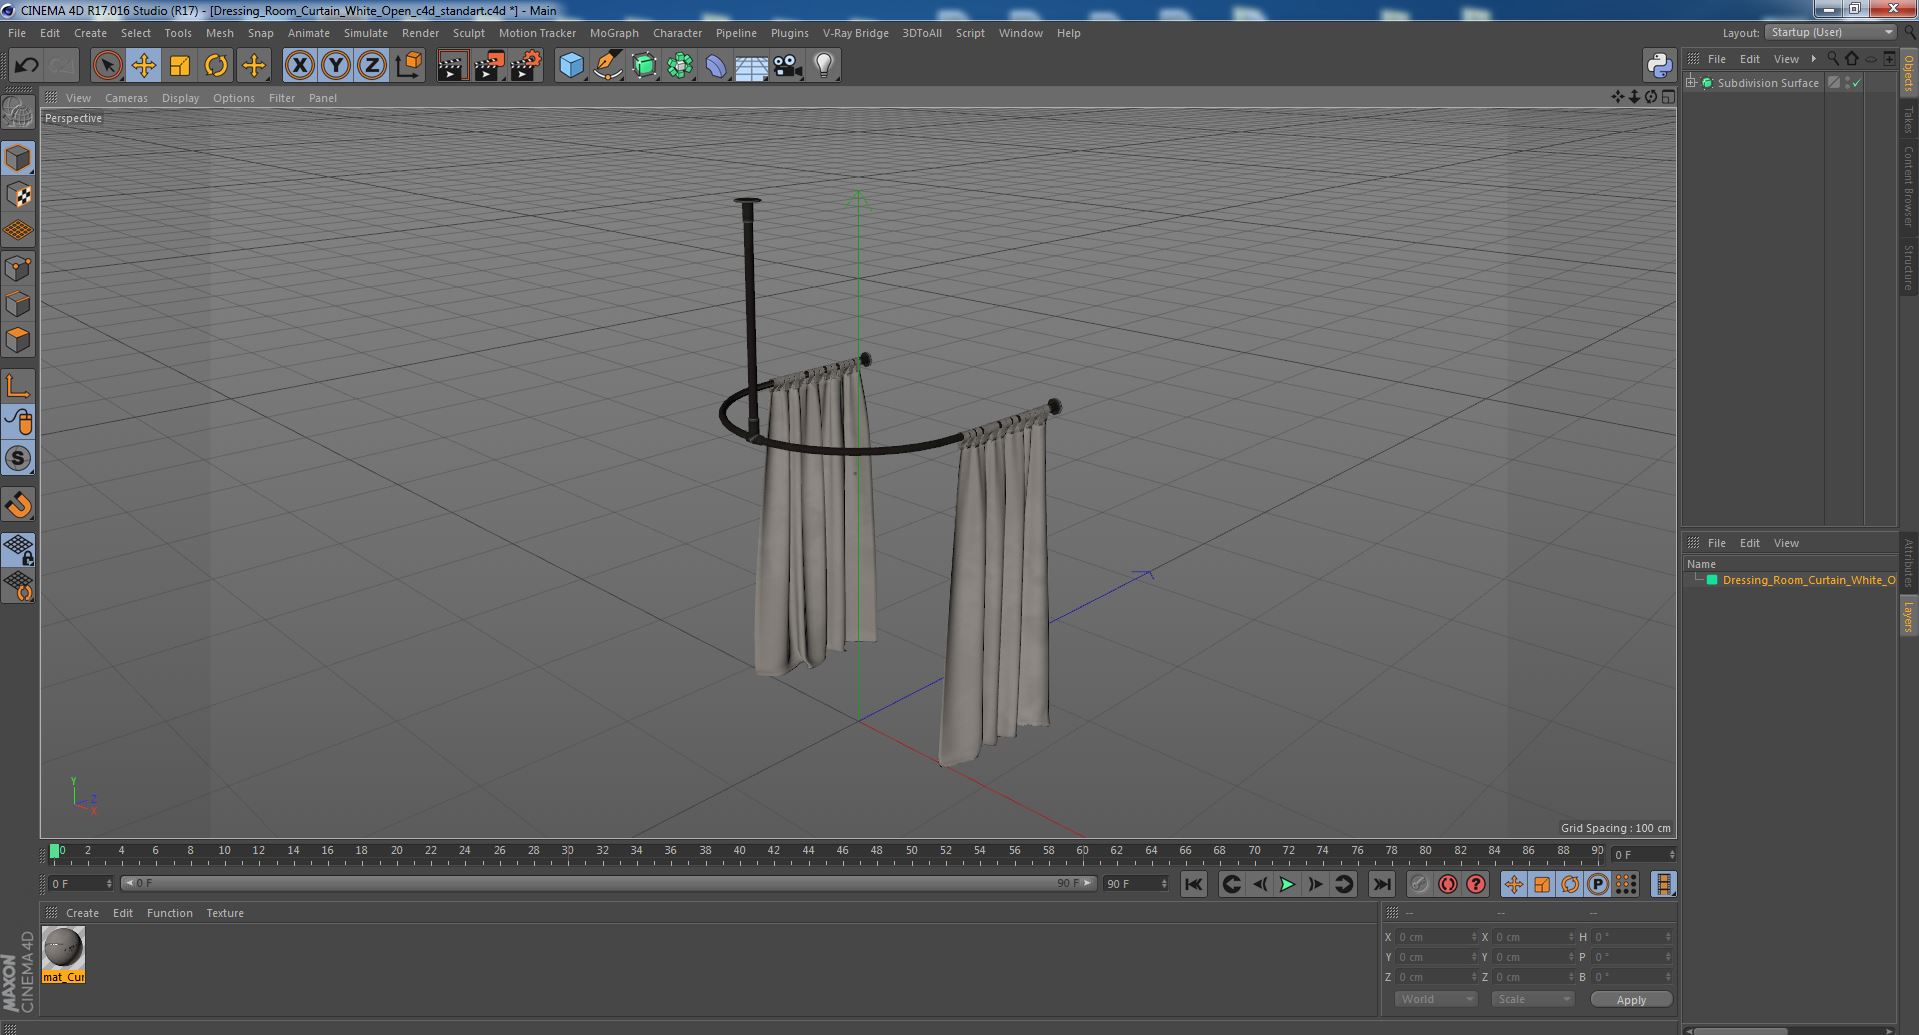The width and height of the screenshot is (1919, 1035).
Task: Toggle Z axis lock
Action: pos(372,66)
